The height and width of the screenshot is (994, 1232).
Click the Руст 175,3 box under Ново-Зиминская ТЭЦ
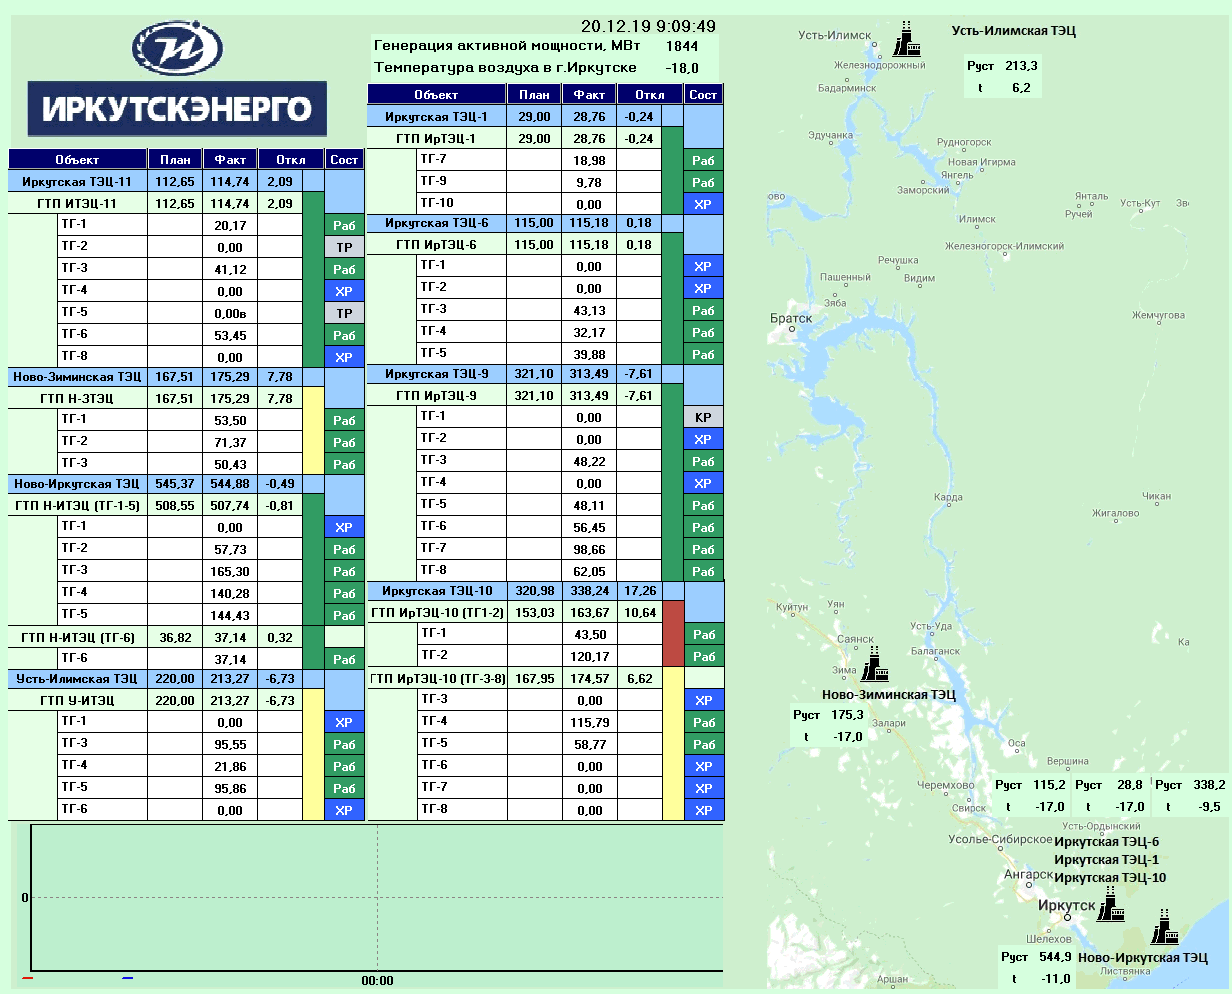pyautogui.click(x=829, y=715)
